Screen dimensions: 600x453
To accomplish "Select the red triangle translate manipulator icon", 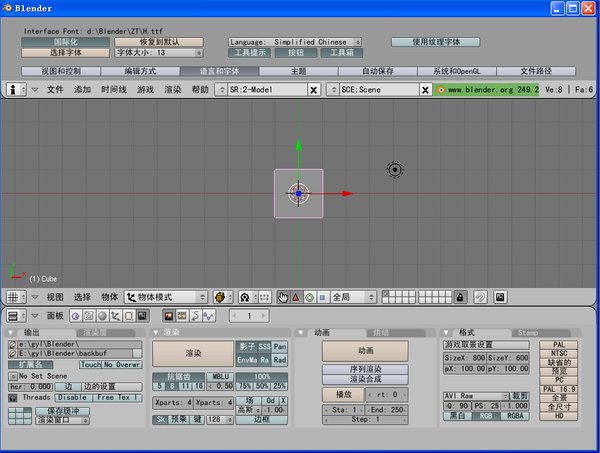I will click(x=296, y=297).
